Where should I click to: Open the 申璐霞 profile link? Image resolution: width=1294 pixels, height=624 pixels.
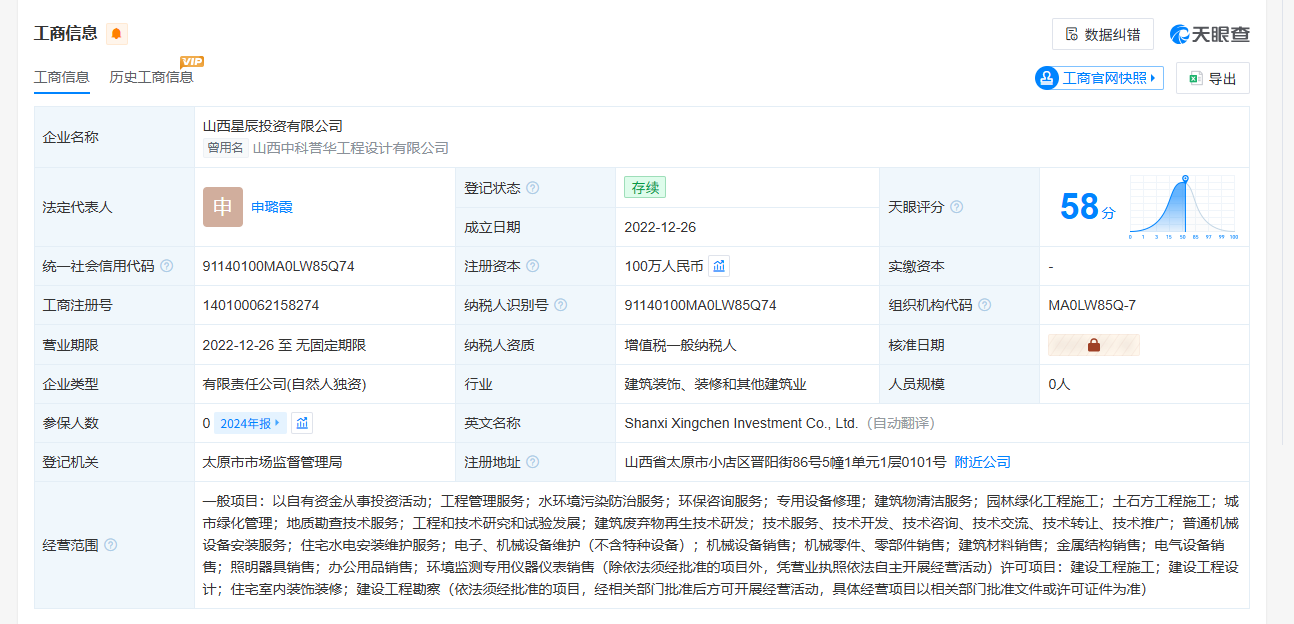point(272,207)
